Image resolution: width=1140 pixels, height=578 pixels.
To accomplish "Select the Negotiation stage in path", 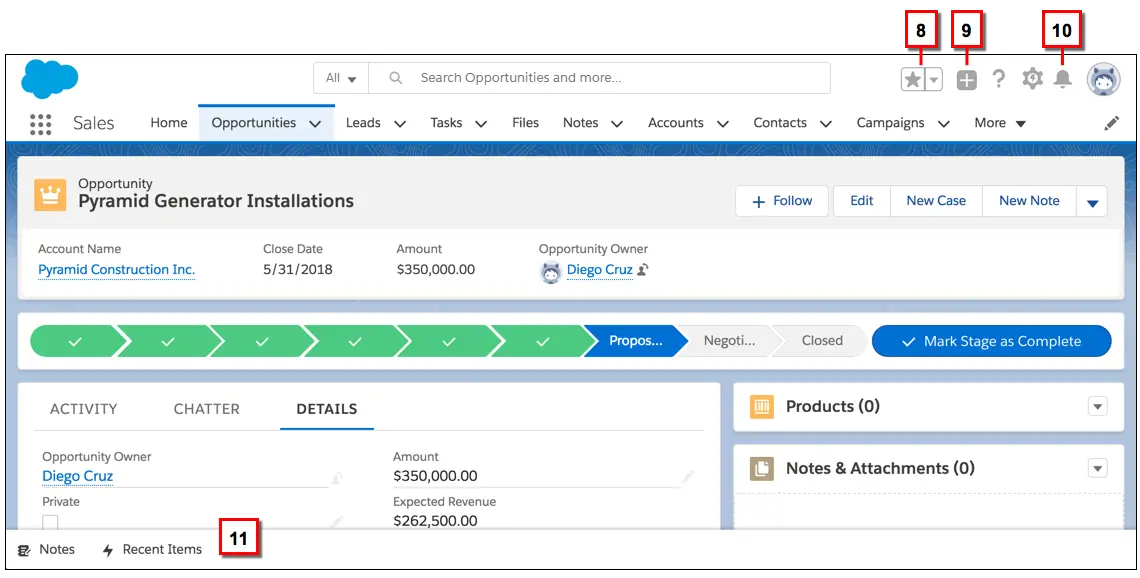I will (729, 341).
